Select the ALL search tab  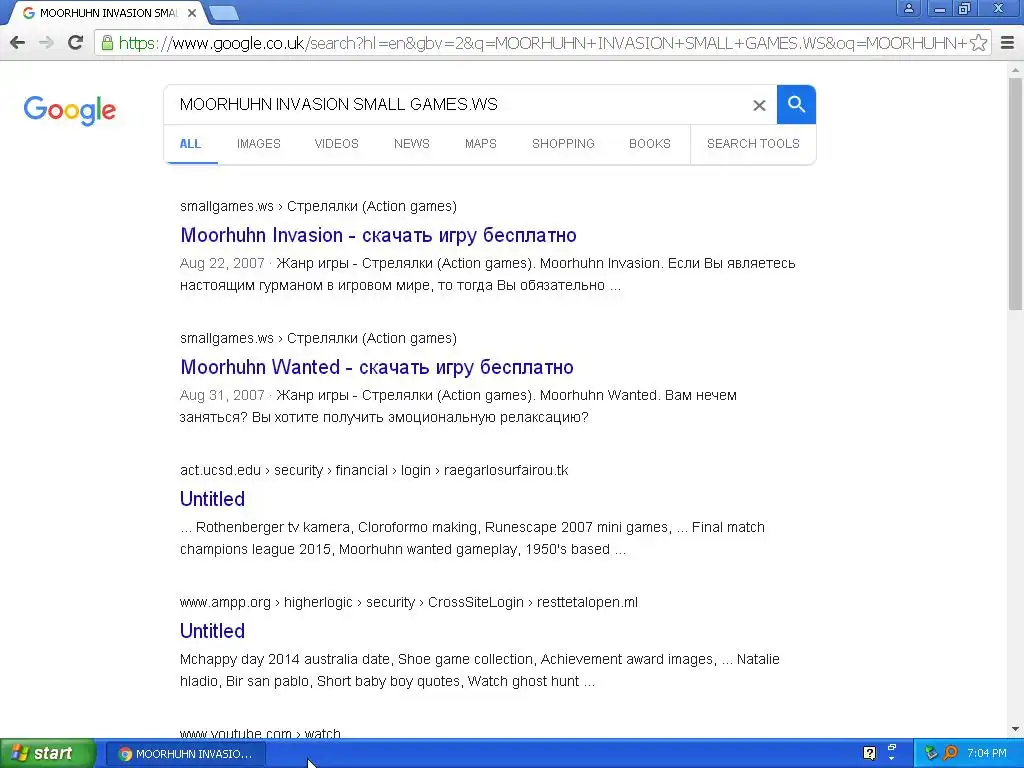click(190, 144)
